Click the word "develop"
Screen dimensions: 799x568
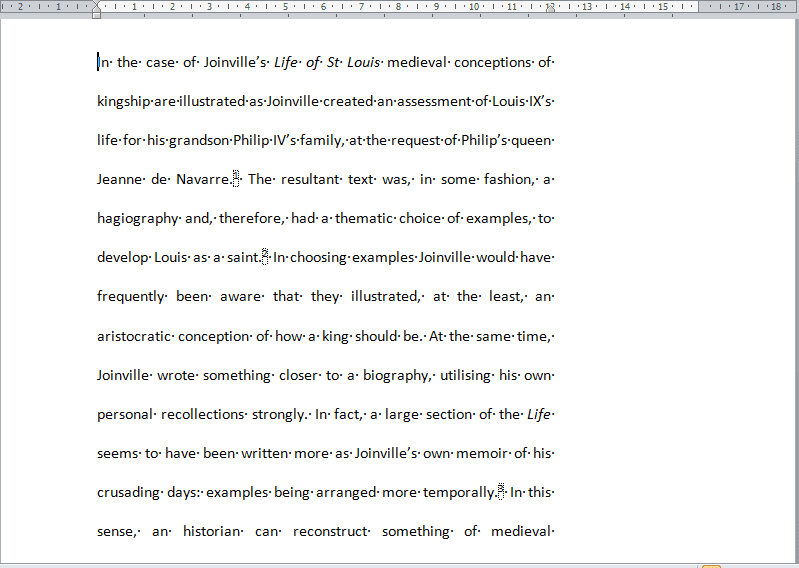[123, 258]
